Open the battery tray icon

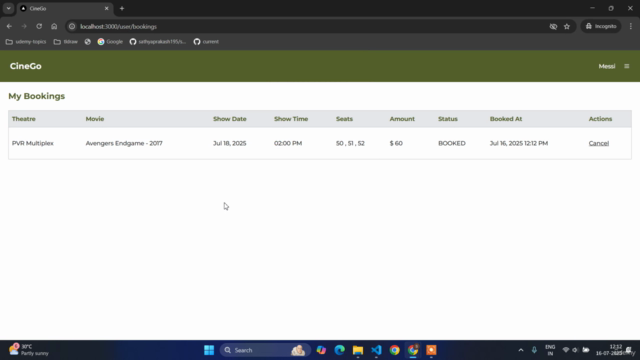pos(586,350)
